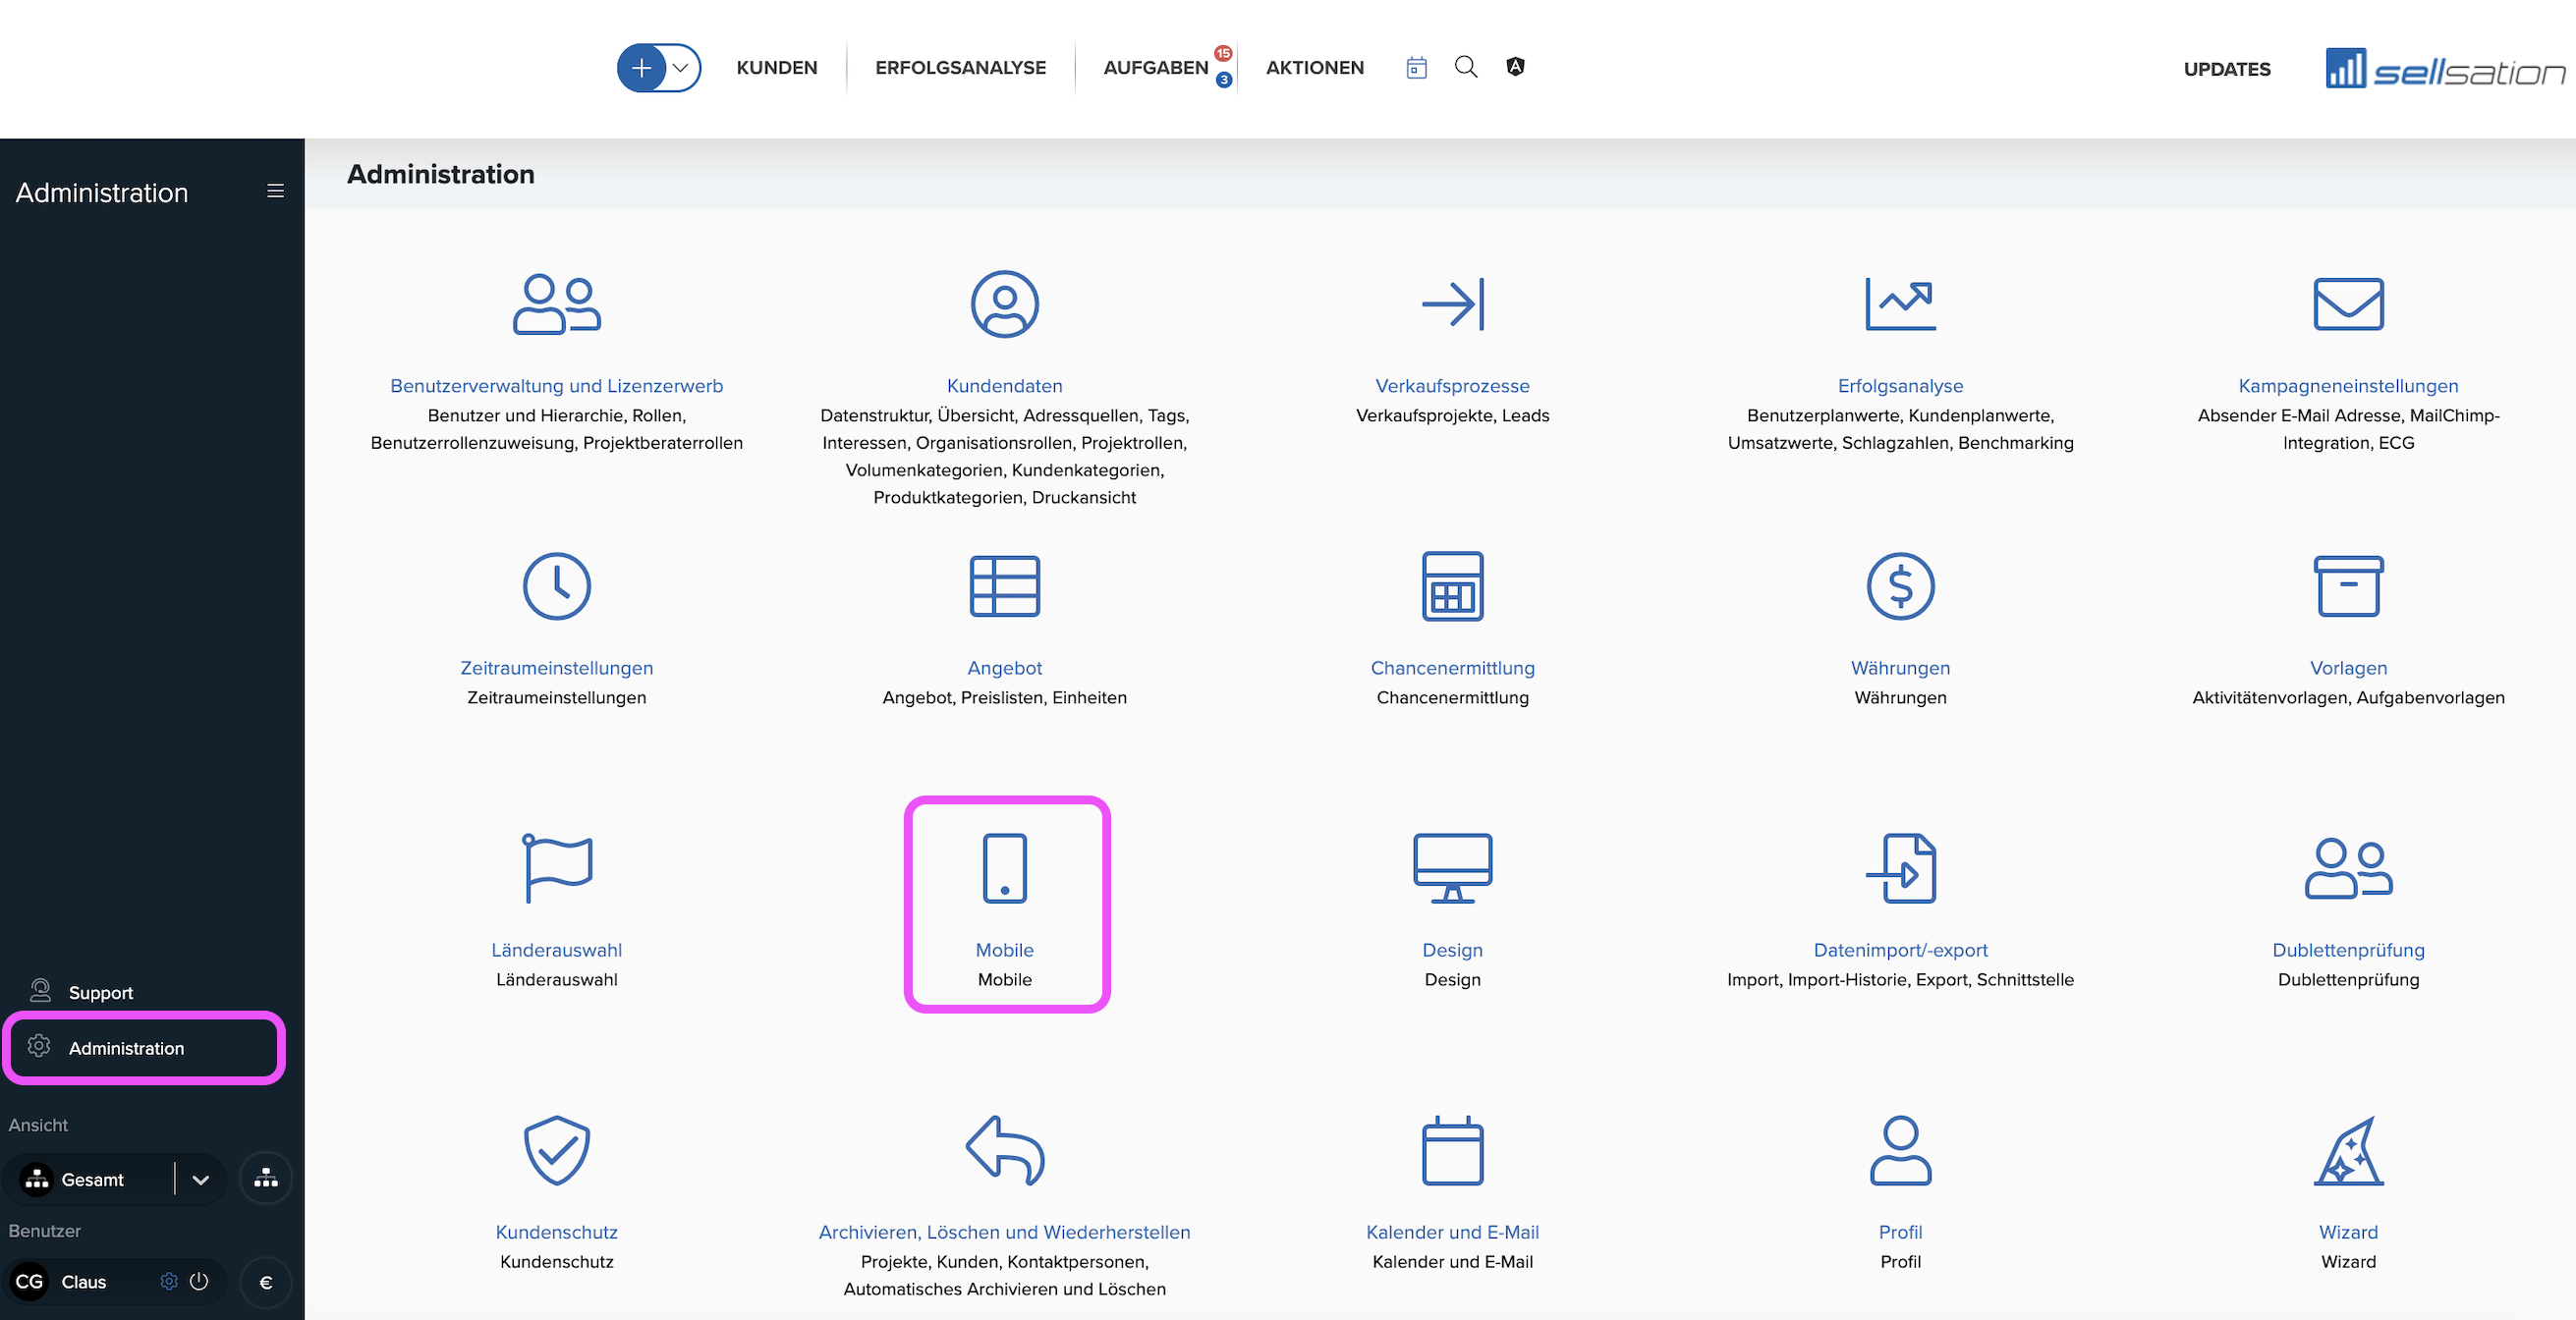Open Kundendaten person icon

(x=1005, y=304)
